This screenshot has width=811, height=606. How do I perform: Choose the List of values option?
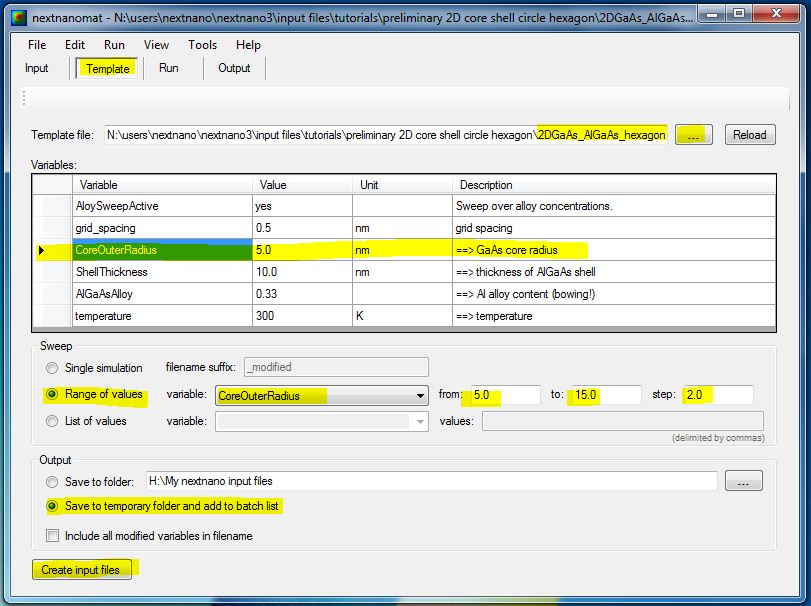pyautogui.click(x=52, y=421)
